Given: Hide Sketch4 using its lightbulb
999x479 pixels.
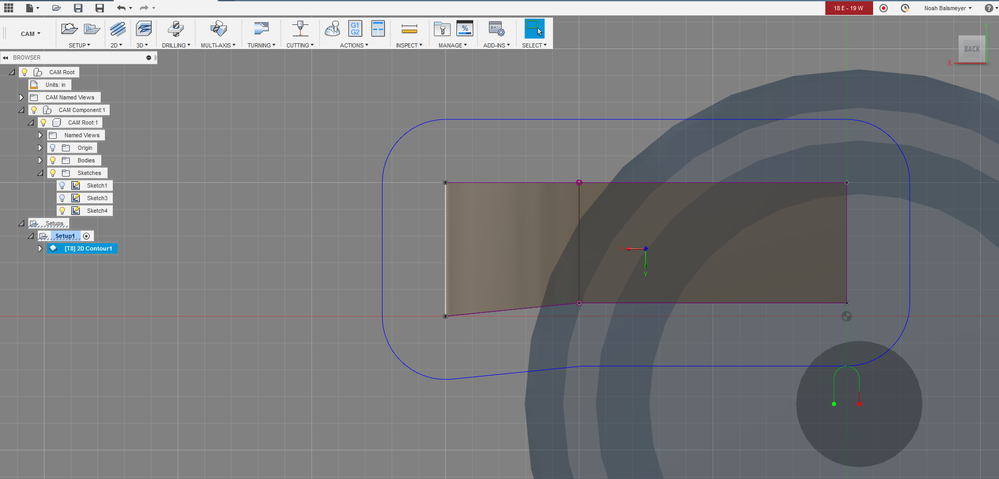Looking at the screenshot, I should coord(62,210).
